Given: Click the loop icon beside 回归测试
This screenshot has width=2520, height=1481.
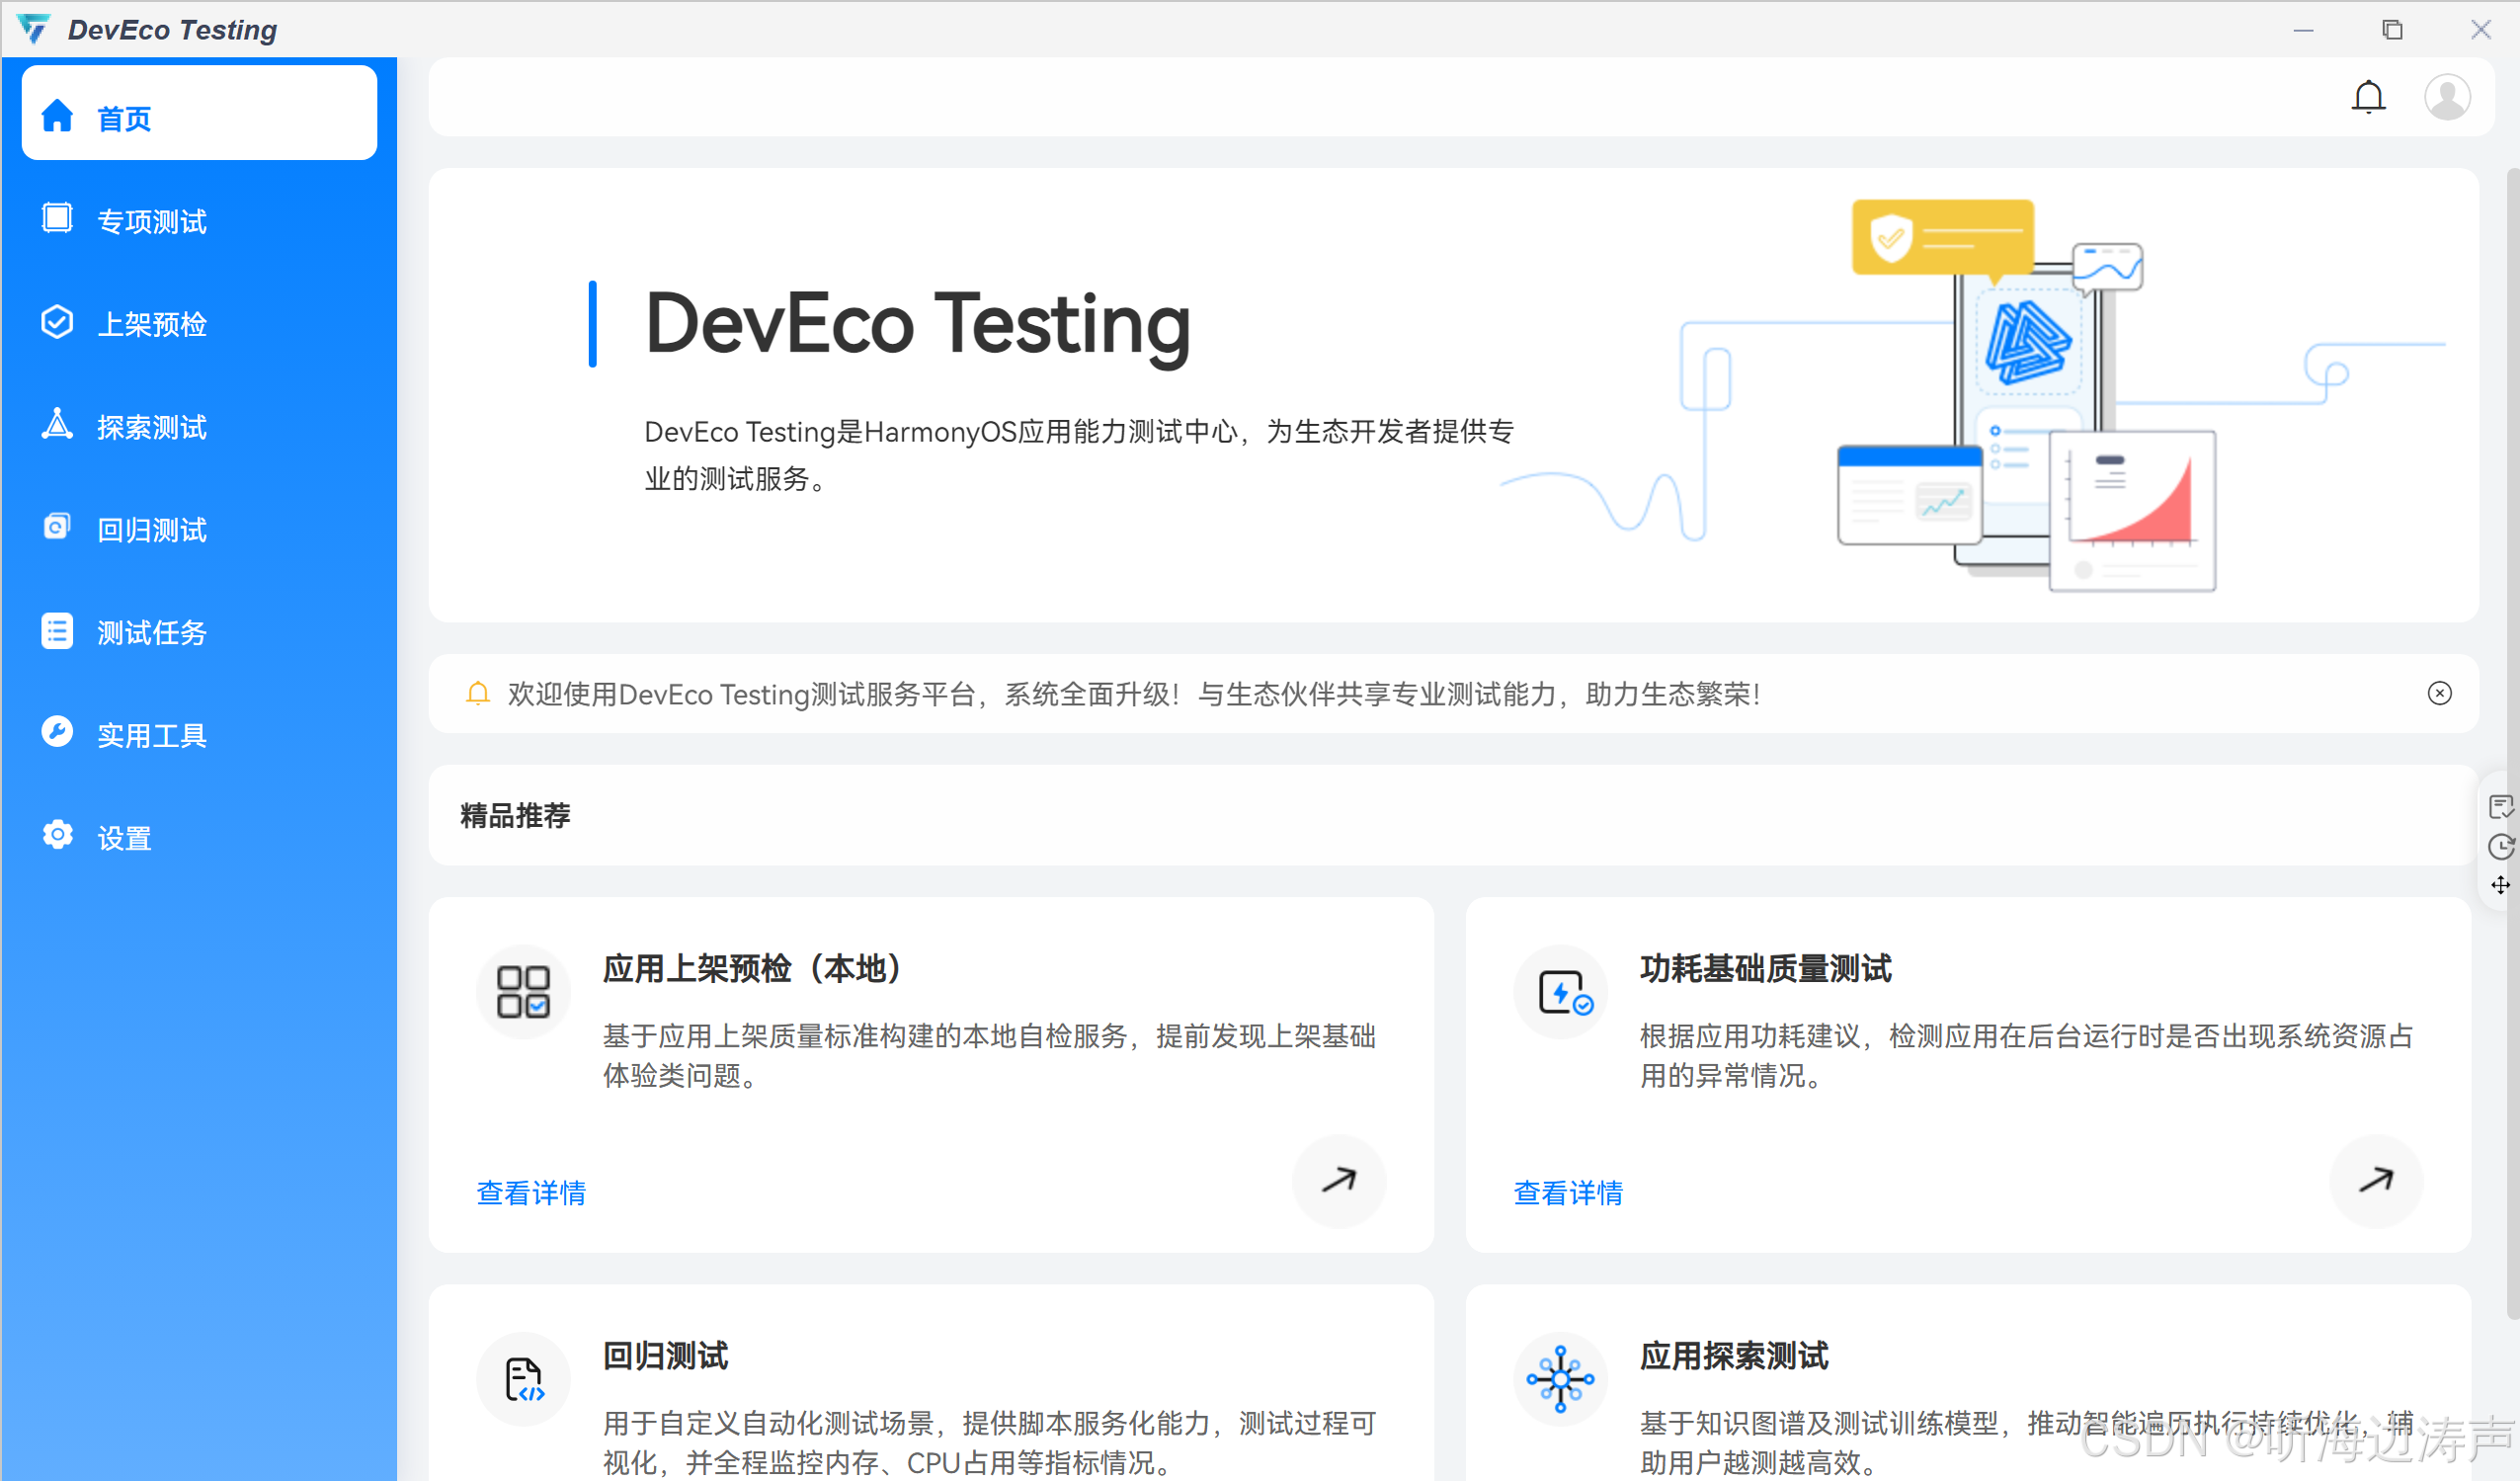Looking at the screenshot, I should pyautogui.click(x=57, y=527).
